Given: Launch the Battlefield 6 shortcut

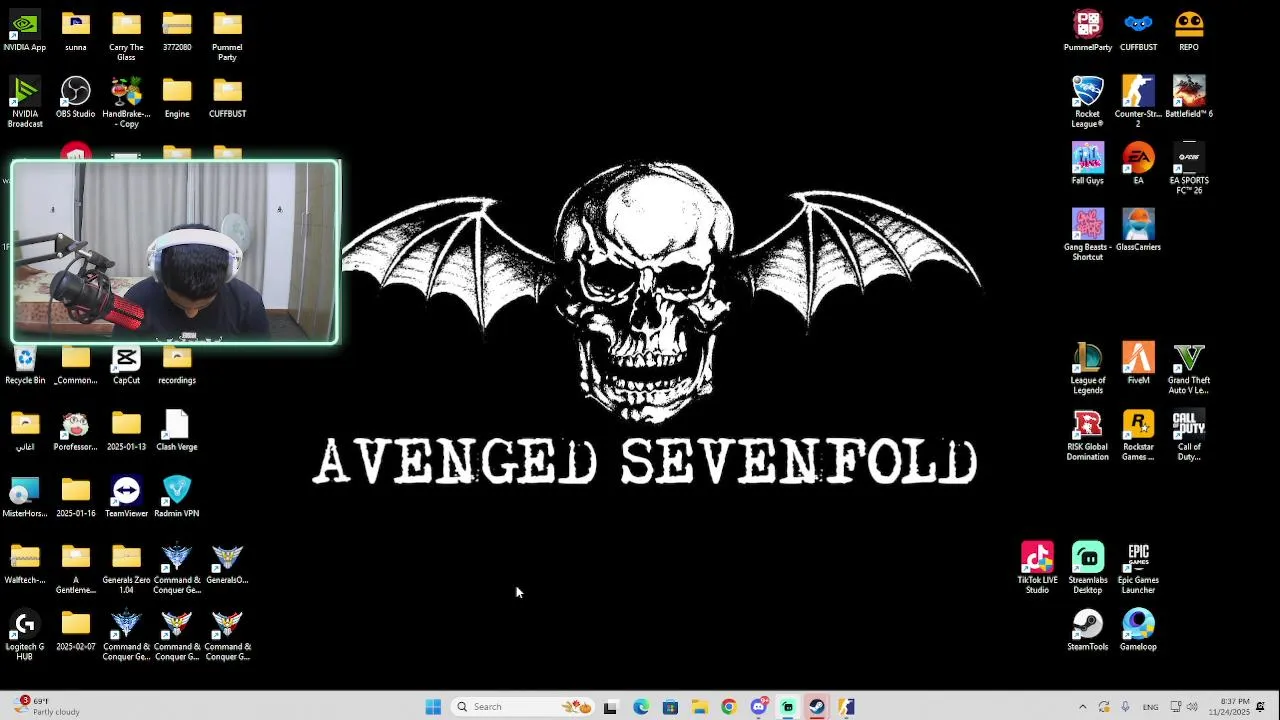Looking at the screenshot, I should 1189,98.
